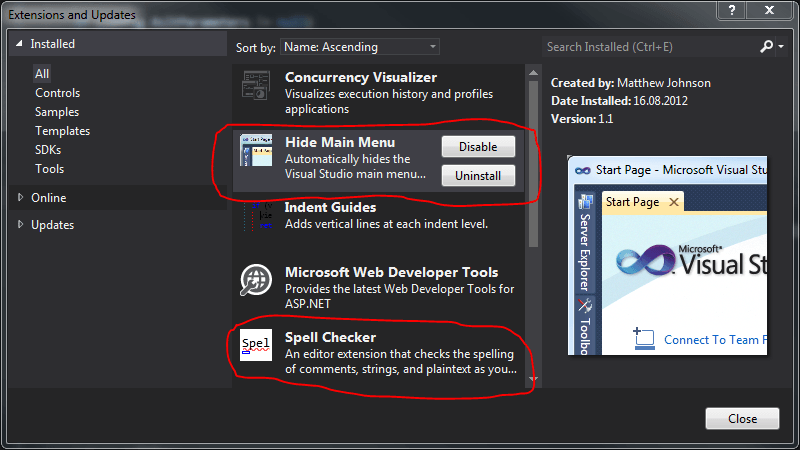Click the scroll up arrow of extension list
Viewport: 800px width, 450px height.
pos(534,73)
